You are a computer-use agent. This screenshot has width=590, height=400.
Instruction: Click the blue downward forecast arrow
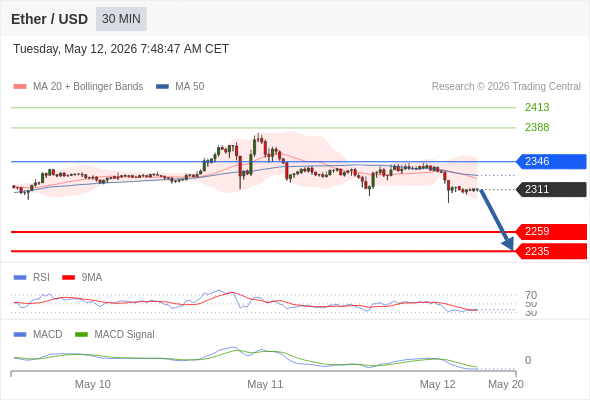point(497,219)
